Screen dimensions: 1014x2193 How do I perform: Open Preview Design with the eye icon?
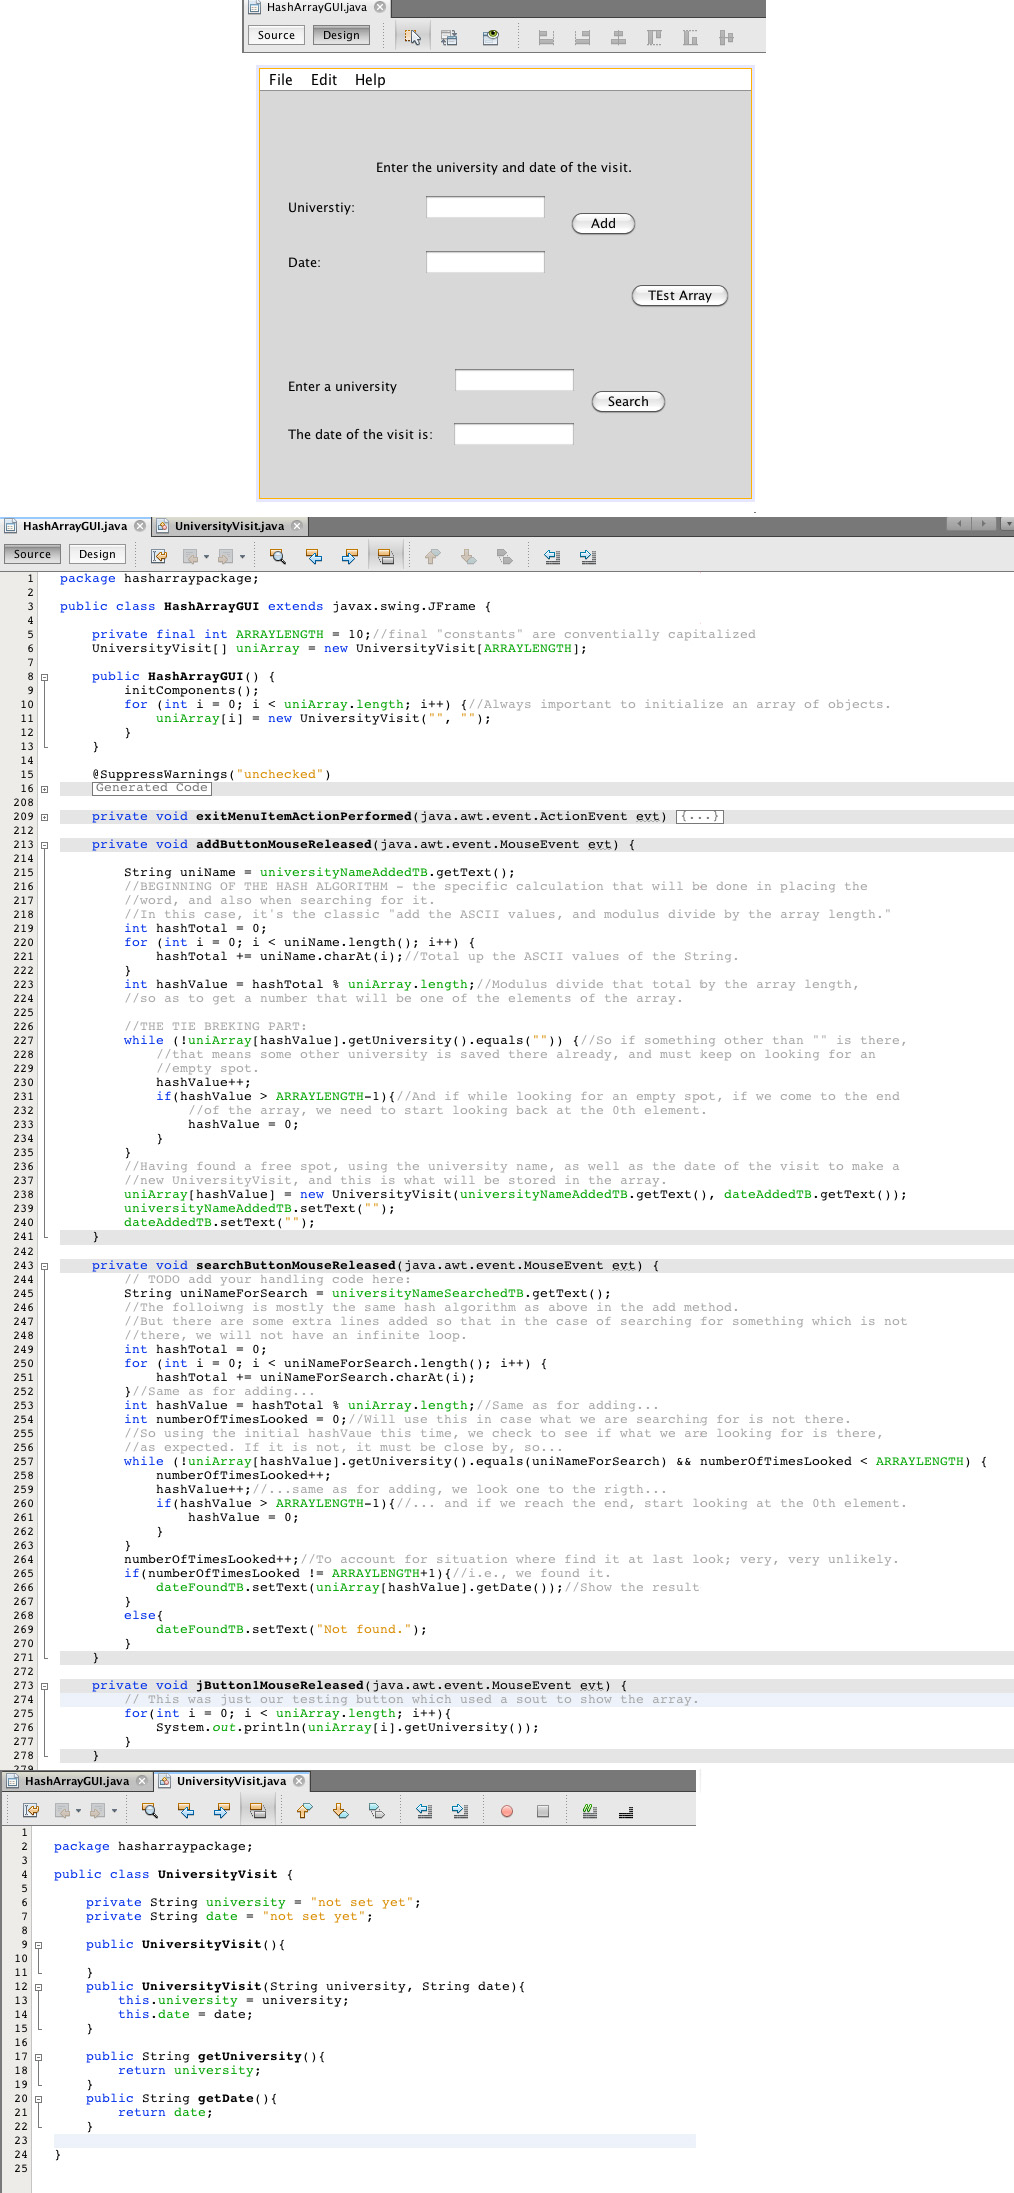coord(490,37)
